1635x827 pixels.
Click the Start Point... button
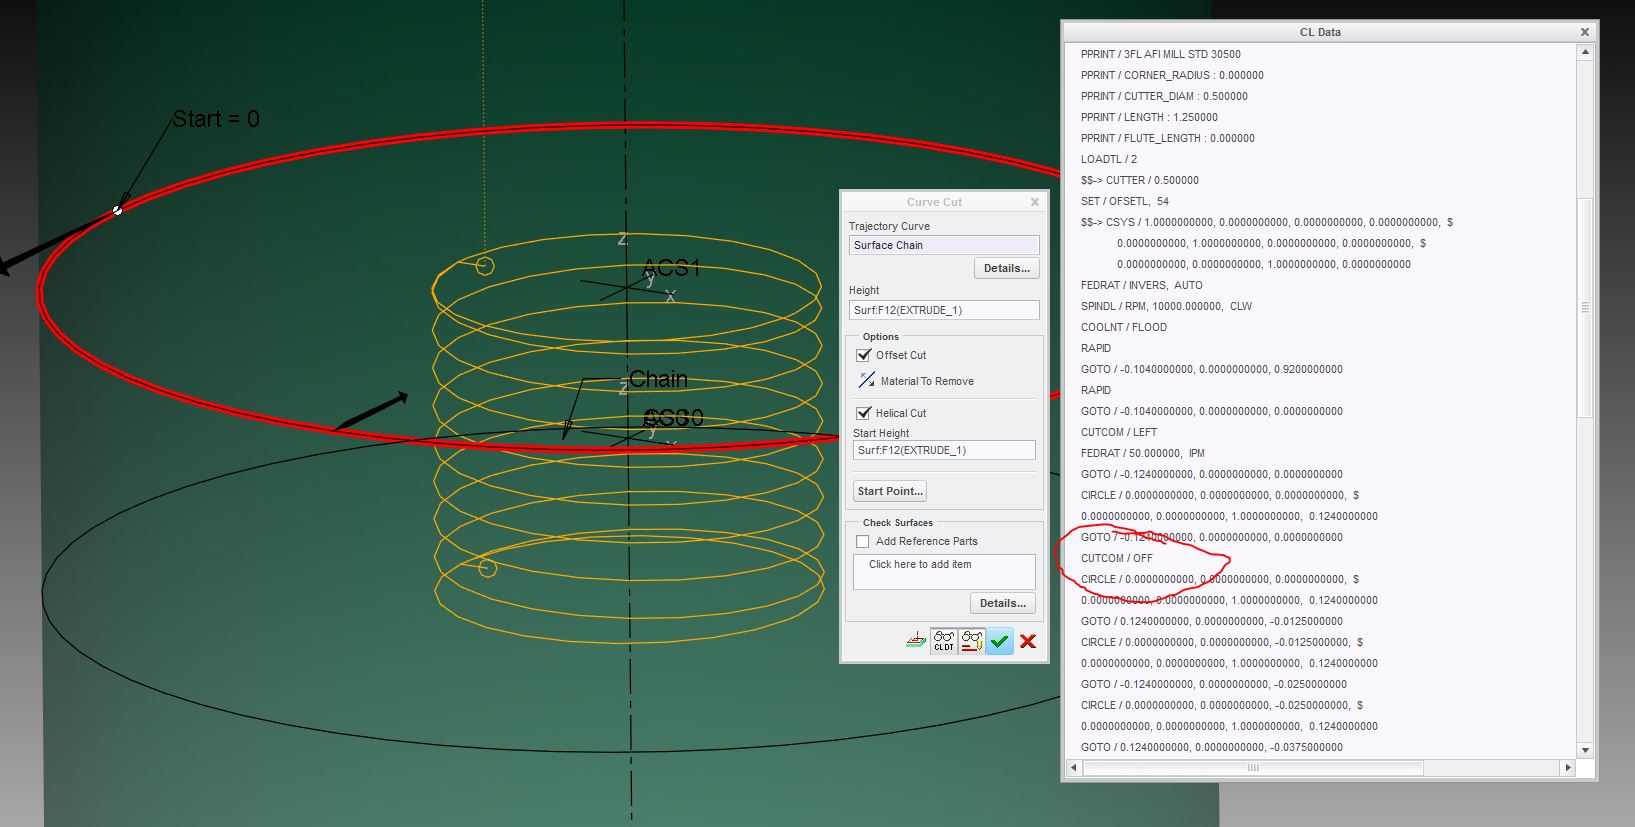coord(889,491)
